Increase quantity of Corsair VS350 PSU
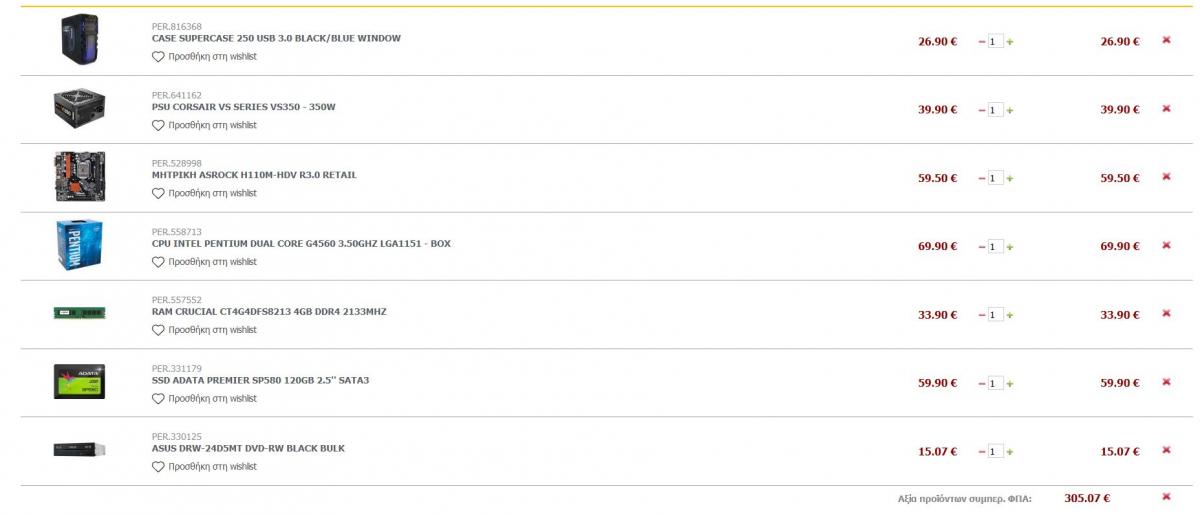The width and height of the screenshot is (1200, 515). pos(1010,110)
